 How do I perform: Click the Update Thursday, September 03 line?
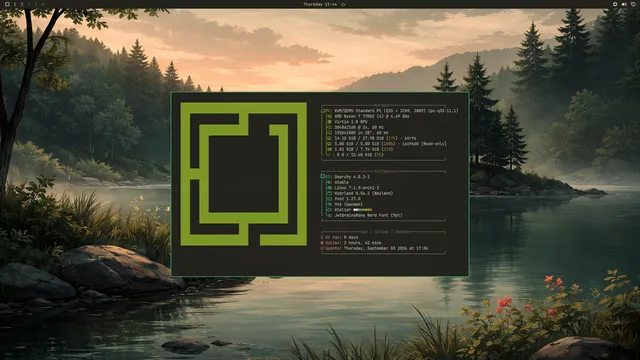pyautogui.click(x=374, y=248)
